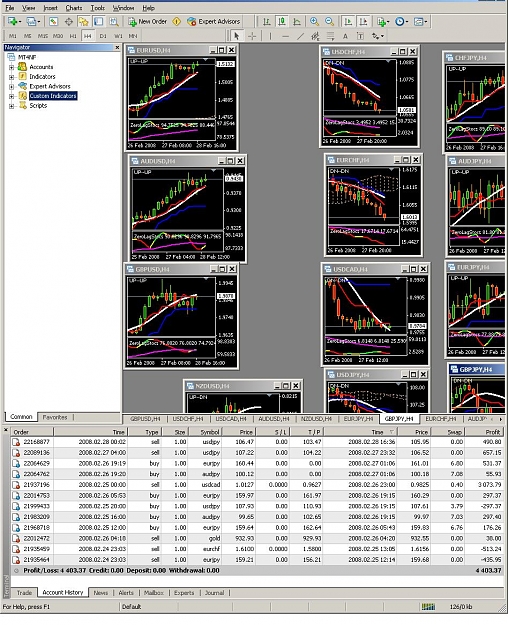Open the Charts menu
Image resolution: width=508 pixels, height=625 pixels.
(x=74, y=8)
